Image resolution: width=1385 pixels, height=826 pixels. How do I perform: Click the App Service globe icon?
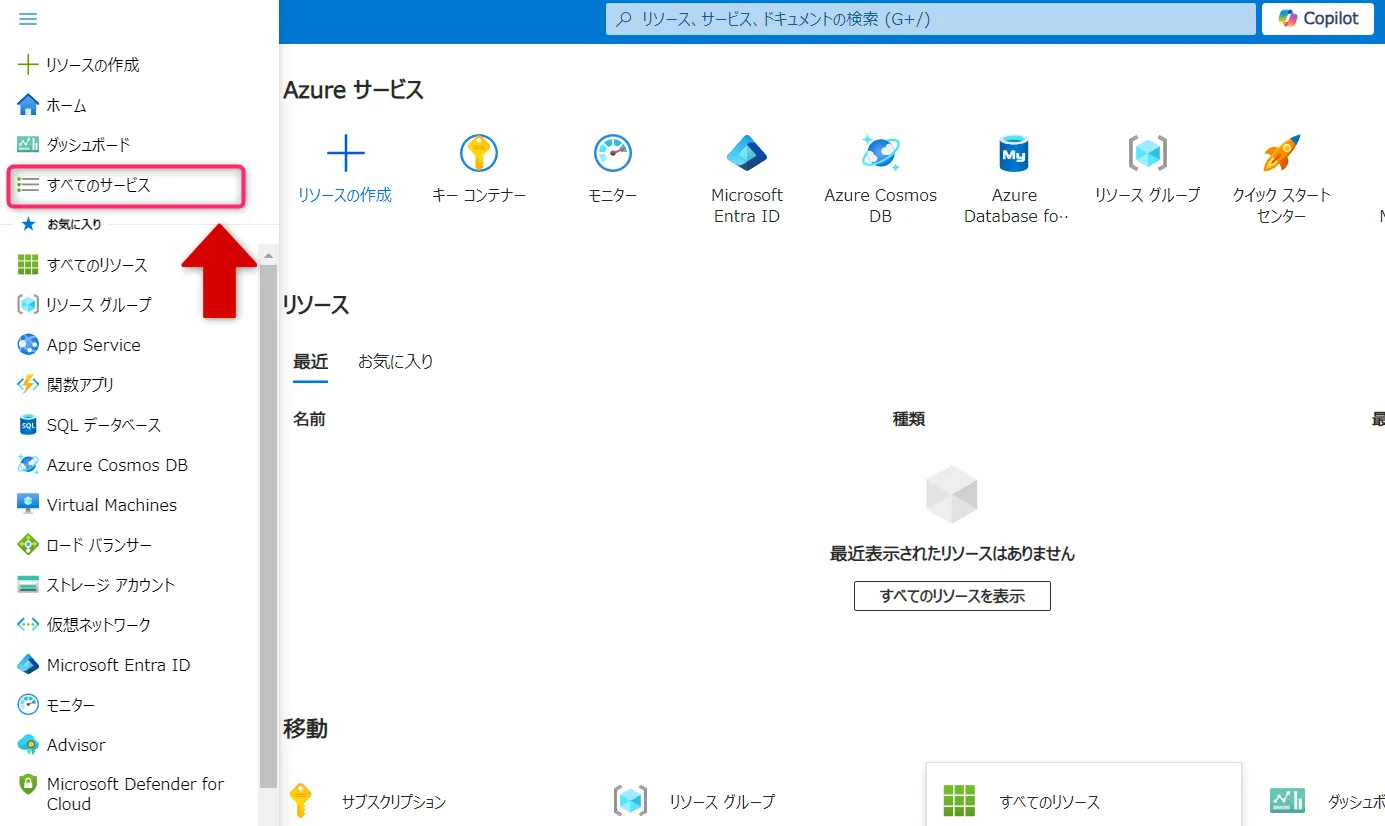tap(28, 345)
